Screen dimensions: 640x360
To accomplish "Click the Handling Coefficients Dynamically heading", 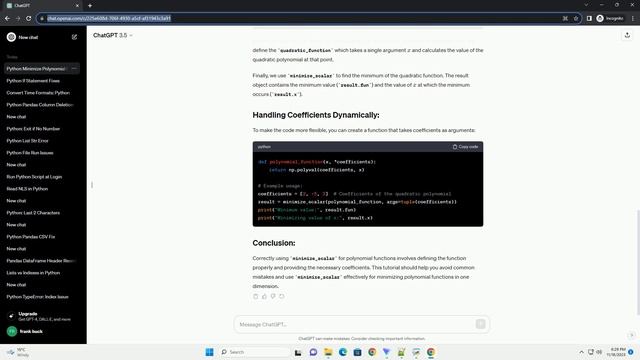I will [316, 115].
